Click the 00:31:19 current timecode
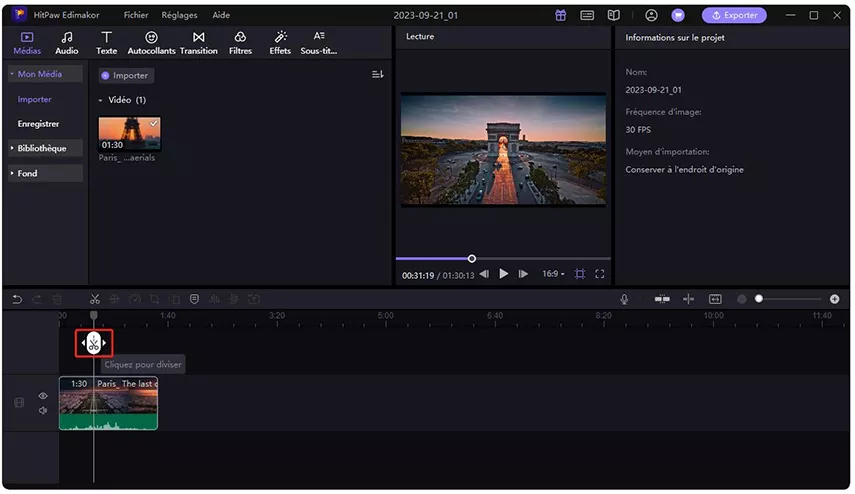Screen dimensions: 855x494 (x=418, y=276)
